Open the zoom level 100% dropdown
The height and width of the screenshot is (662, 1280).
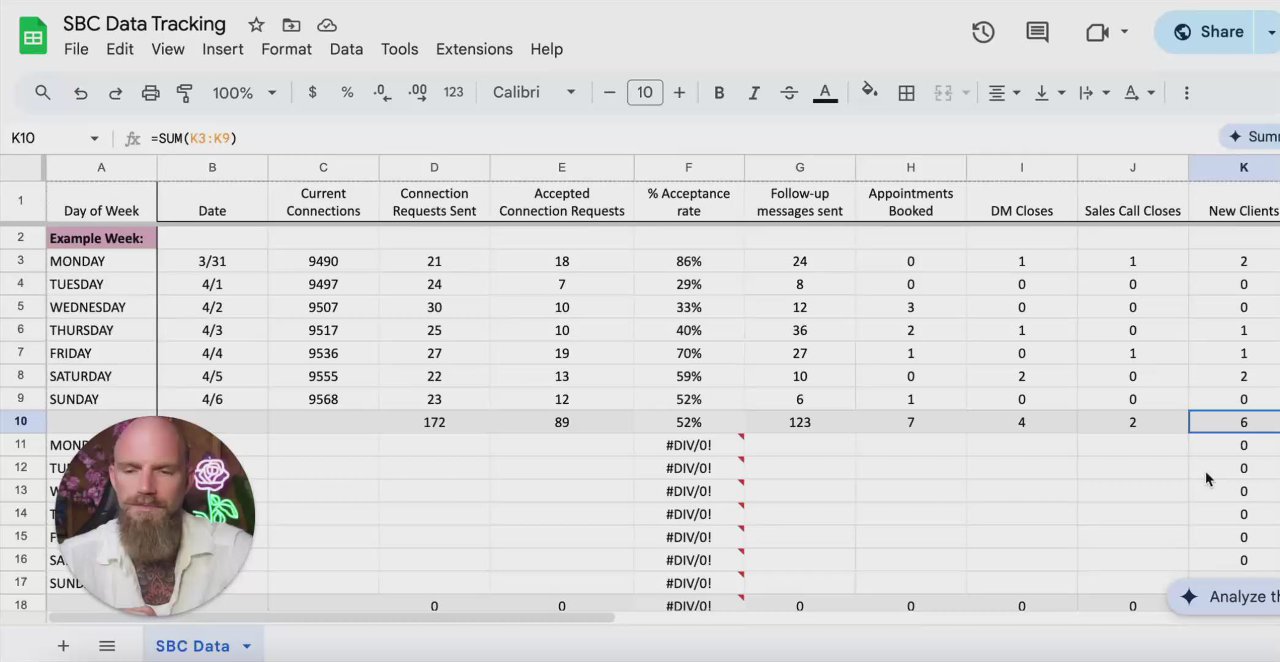pos(244,92)
